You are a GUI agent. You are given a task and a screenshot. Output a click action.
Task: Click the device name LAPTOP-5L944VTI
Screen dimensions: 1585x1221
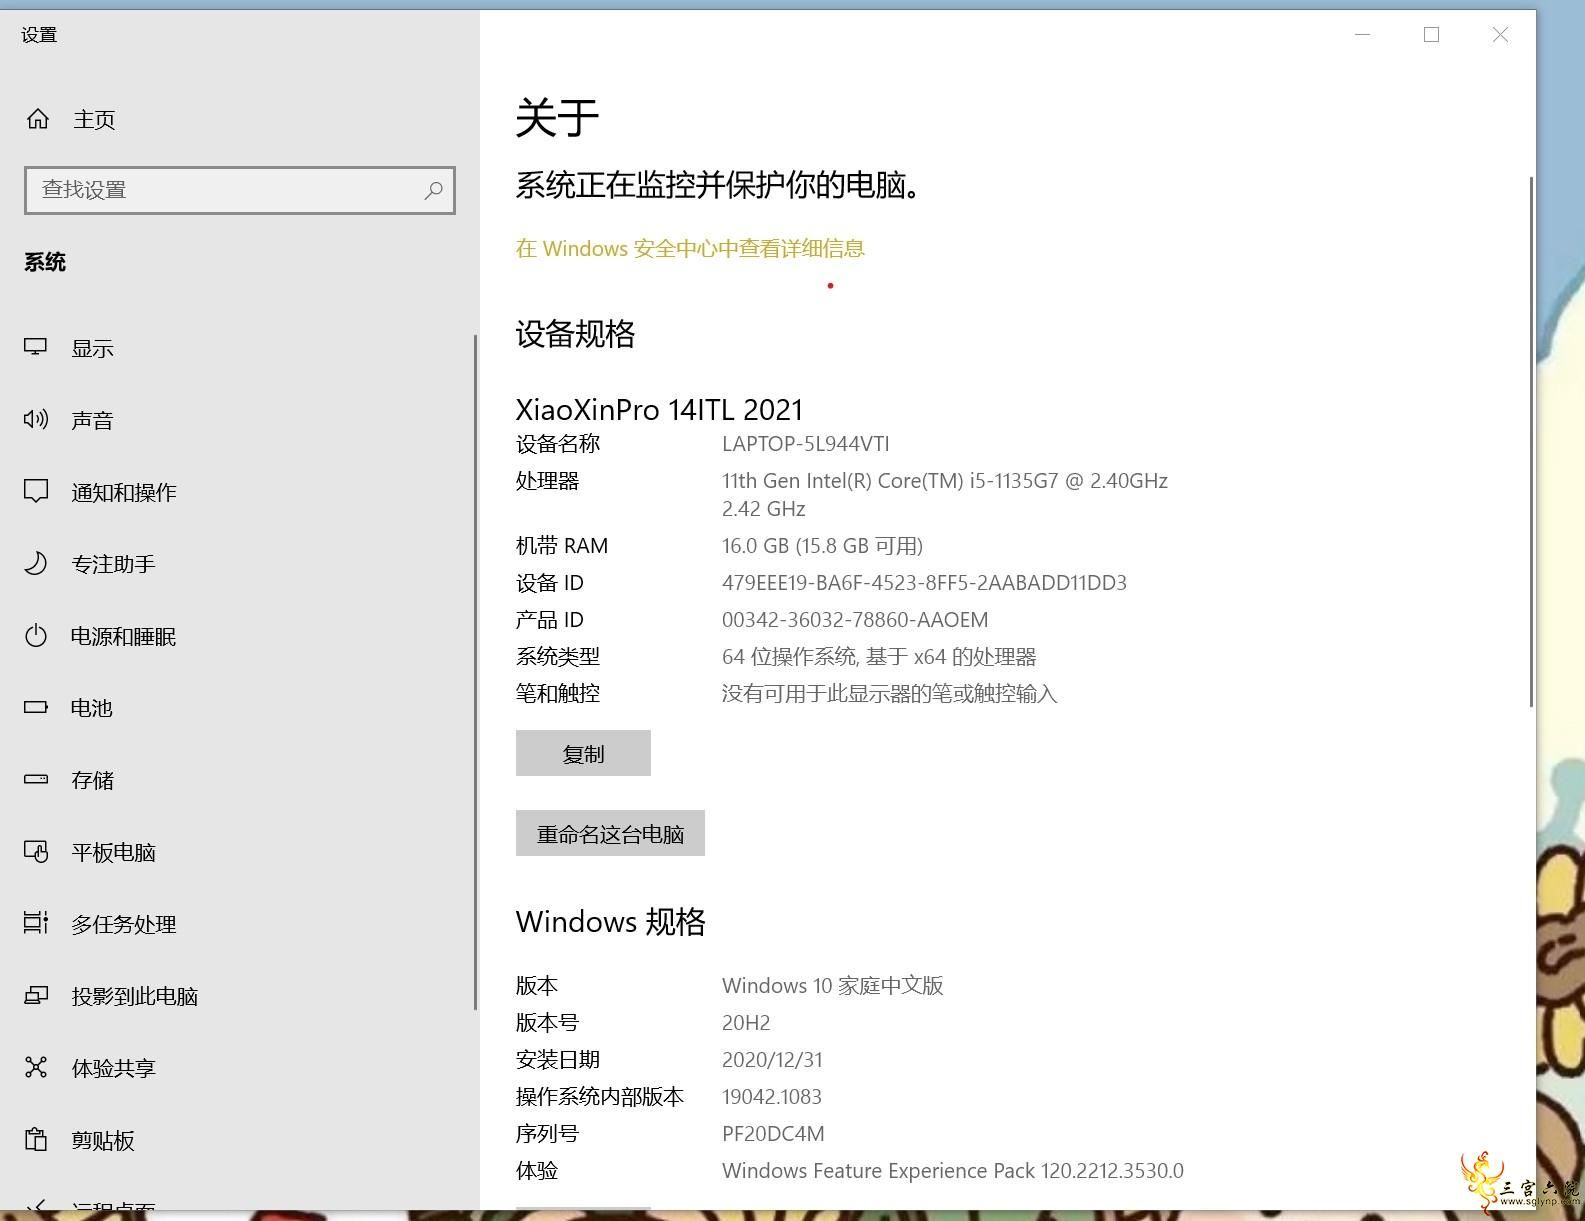point(805,444)
